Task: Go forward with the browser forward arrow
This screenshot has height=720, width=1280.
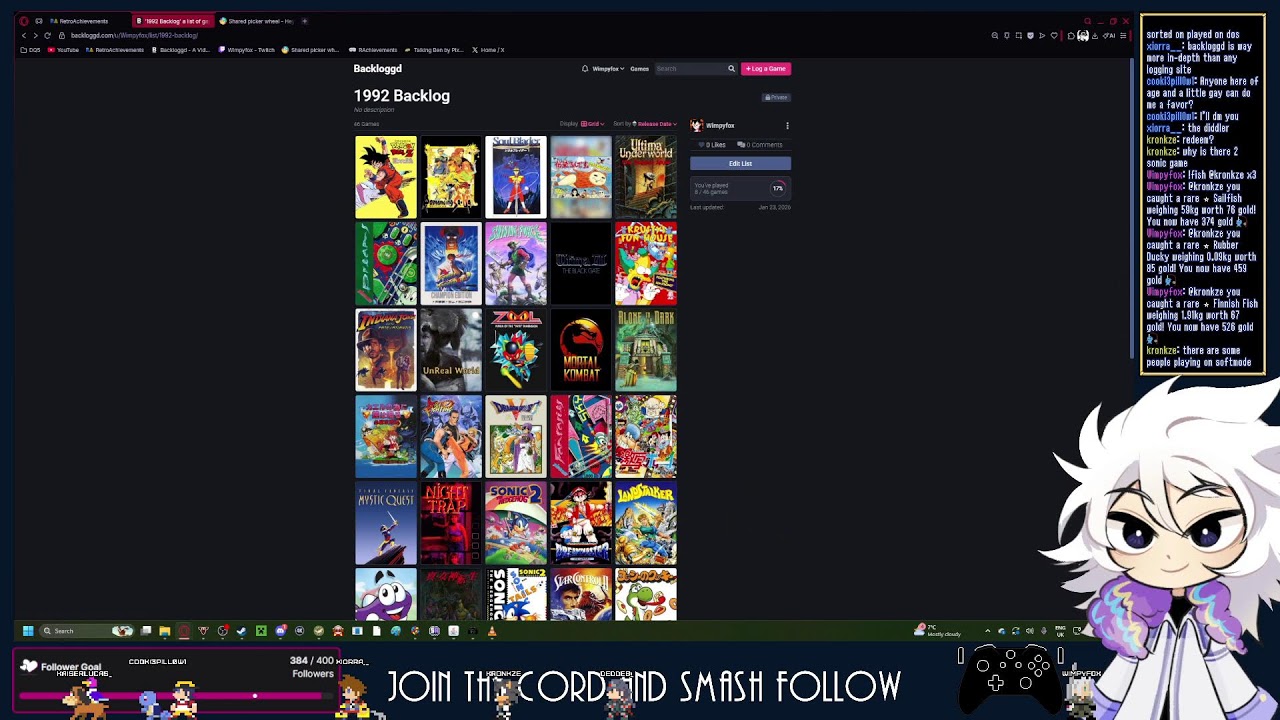Action: coord(35,36)
